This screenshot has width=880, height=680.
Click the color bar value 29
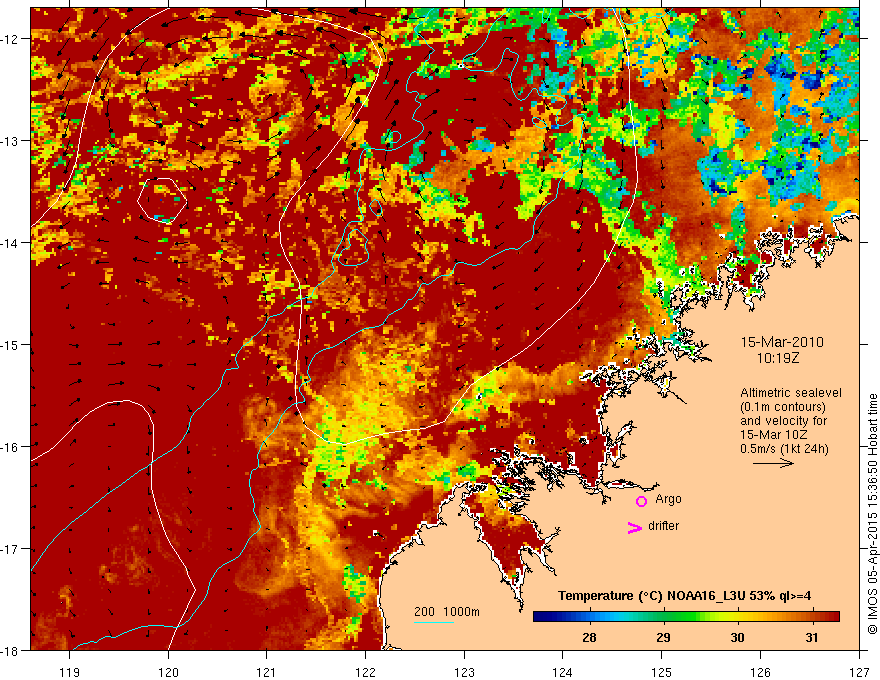point(663,637)
